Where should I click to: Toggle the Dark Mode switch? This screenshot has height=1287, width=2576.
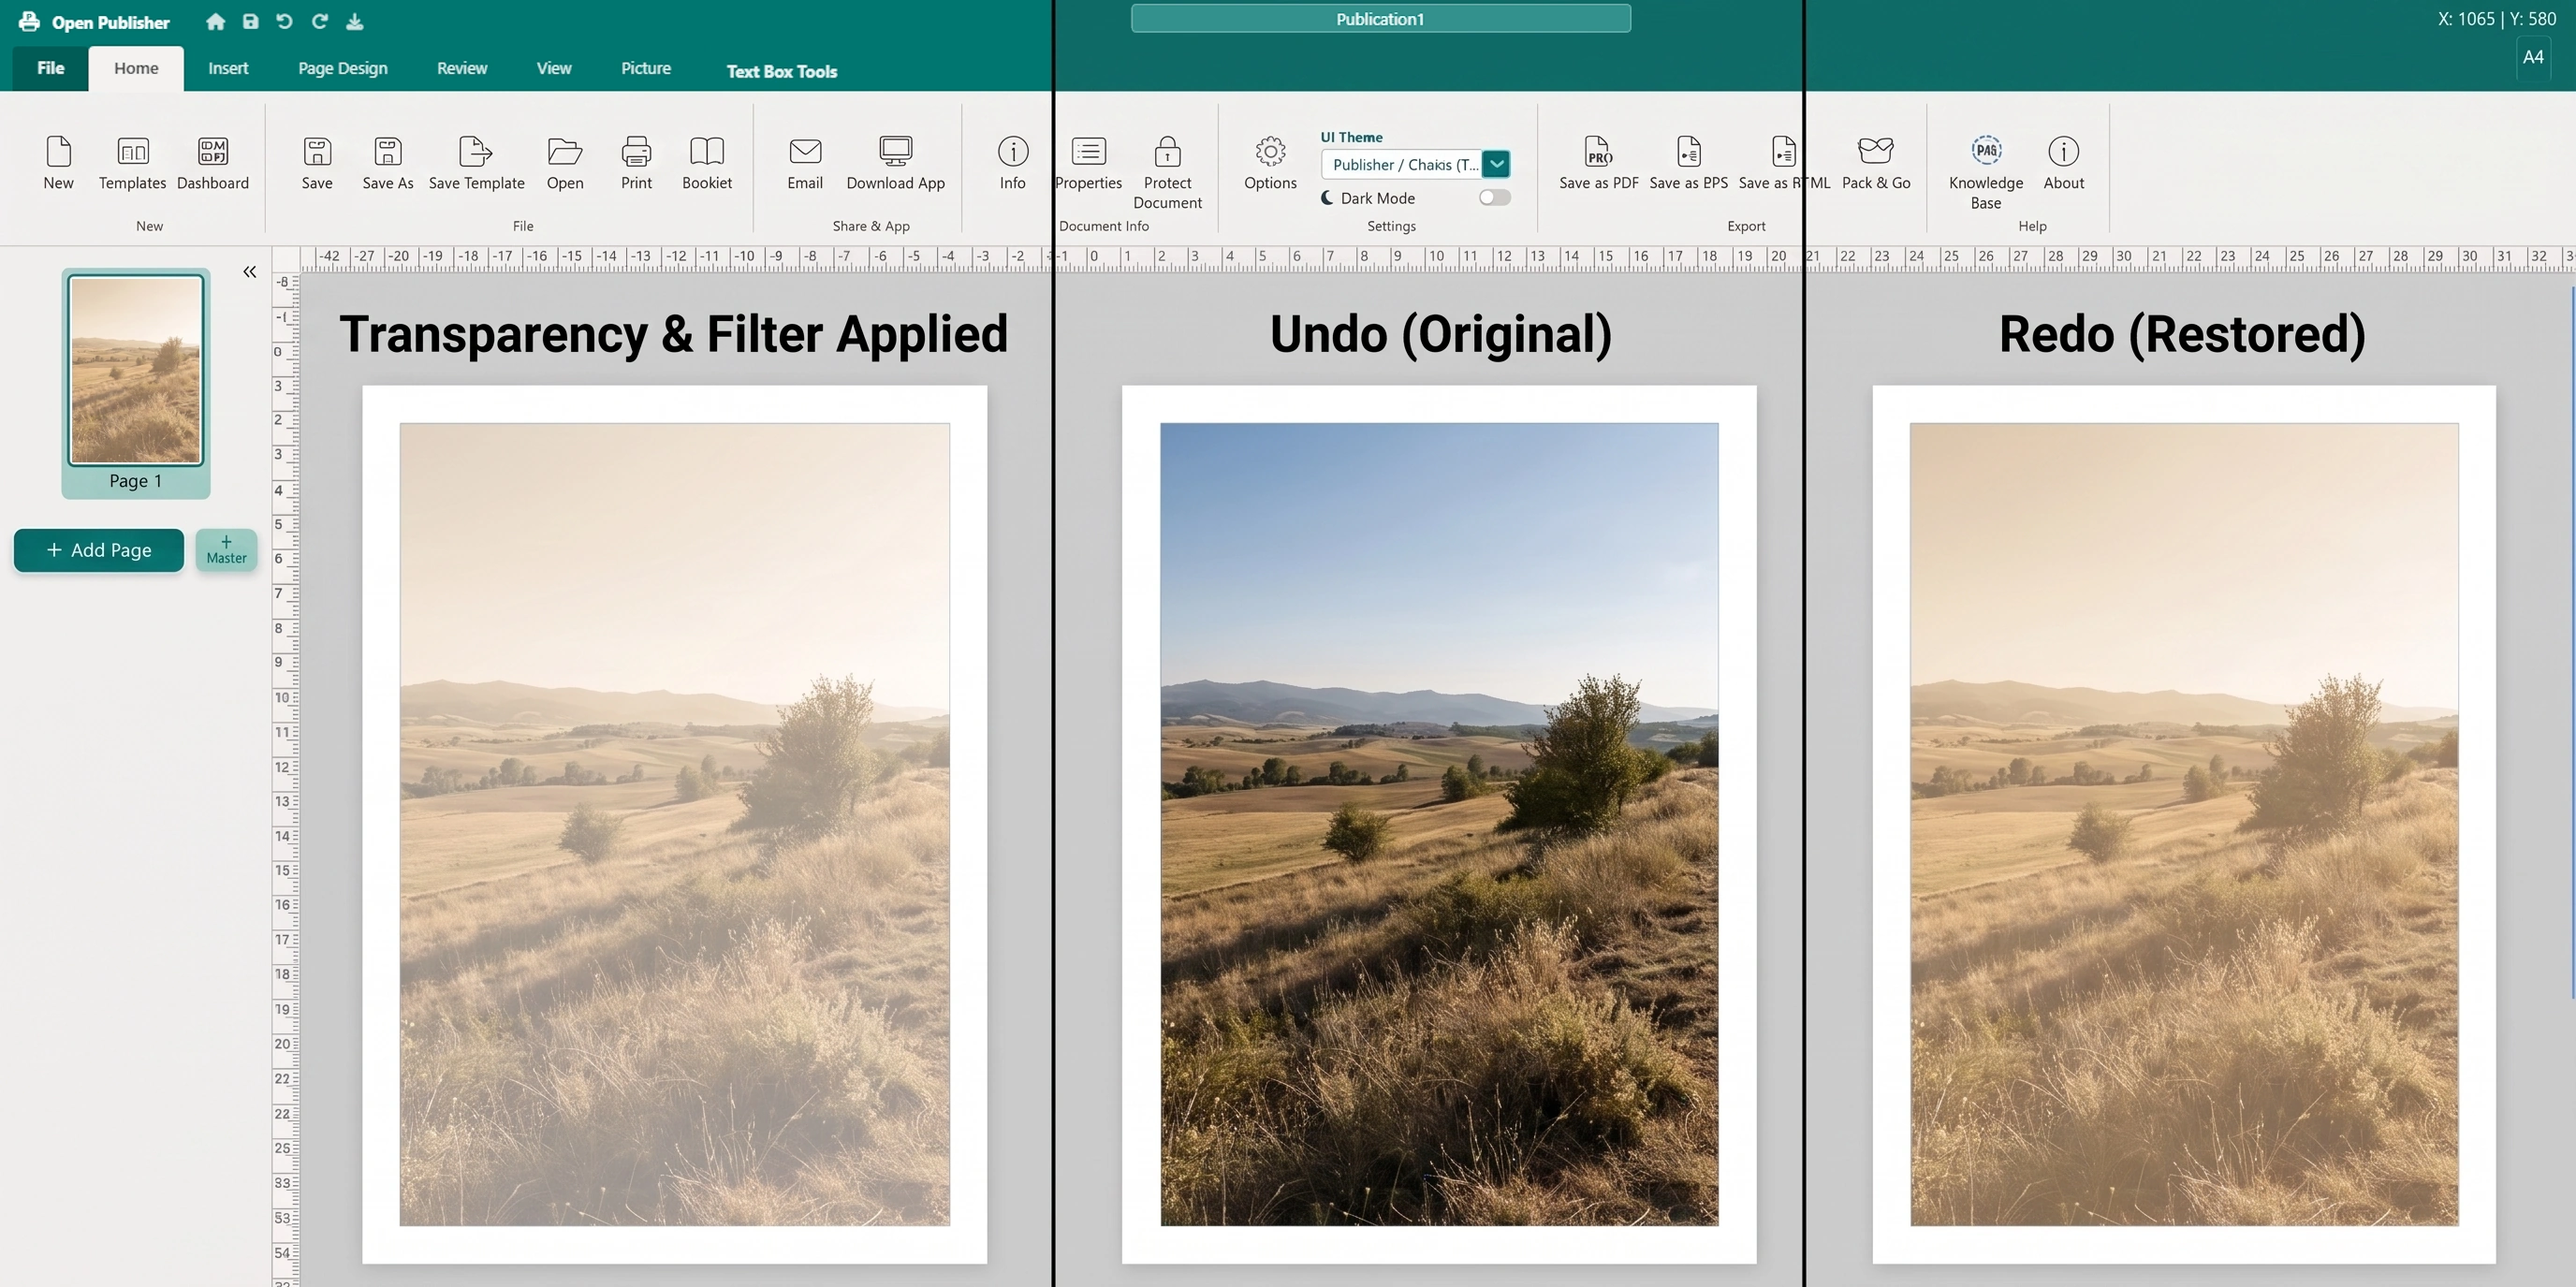[1494, 198]
